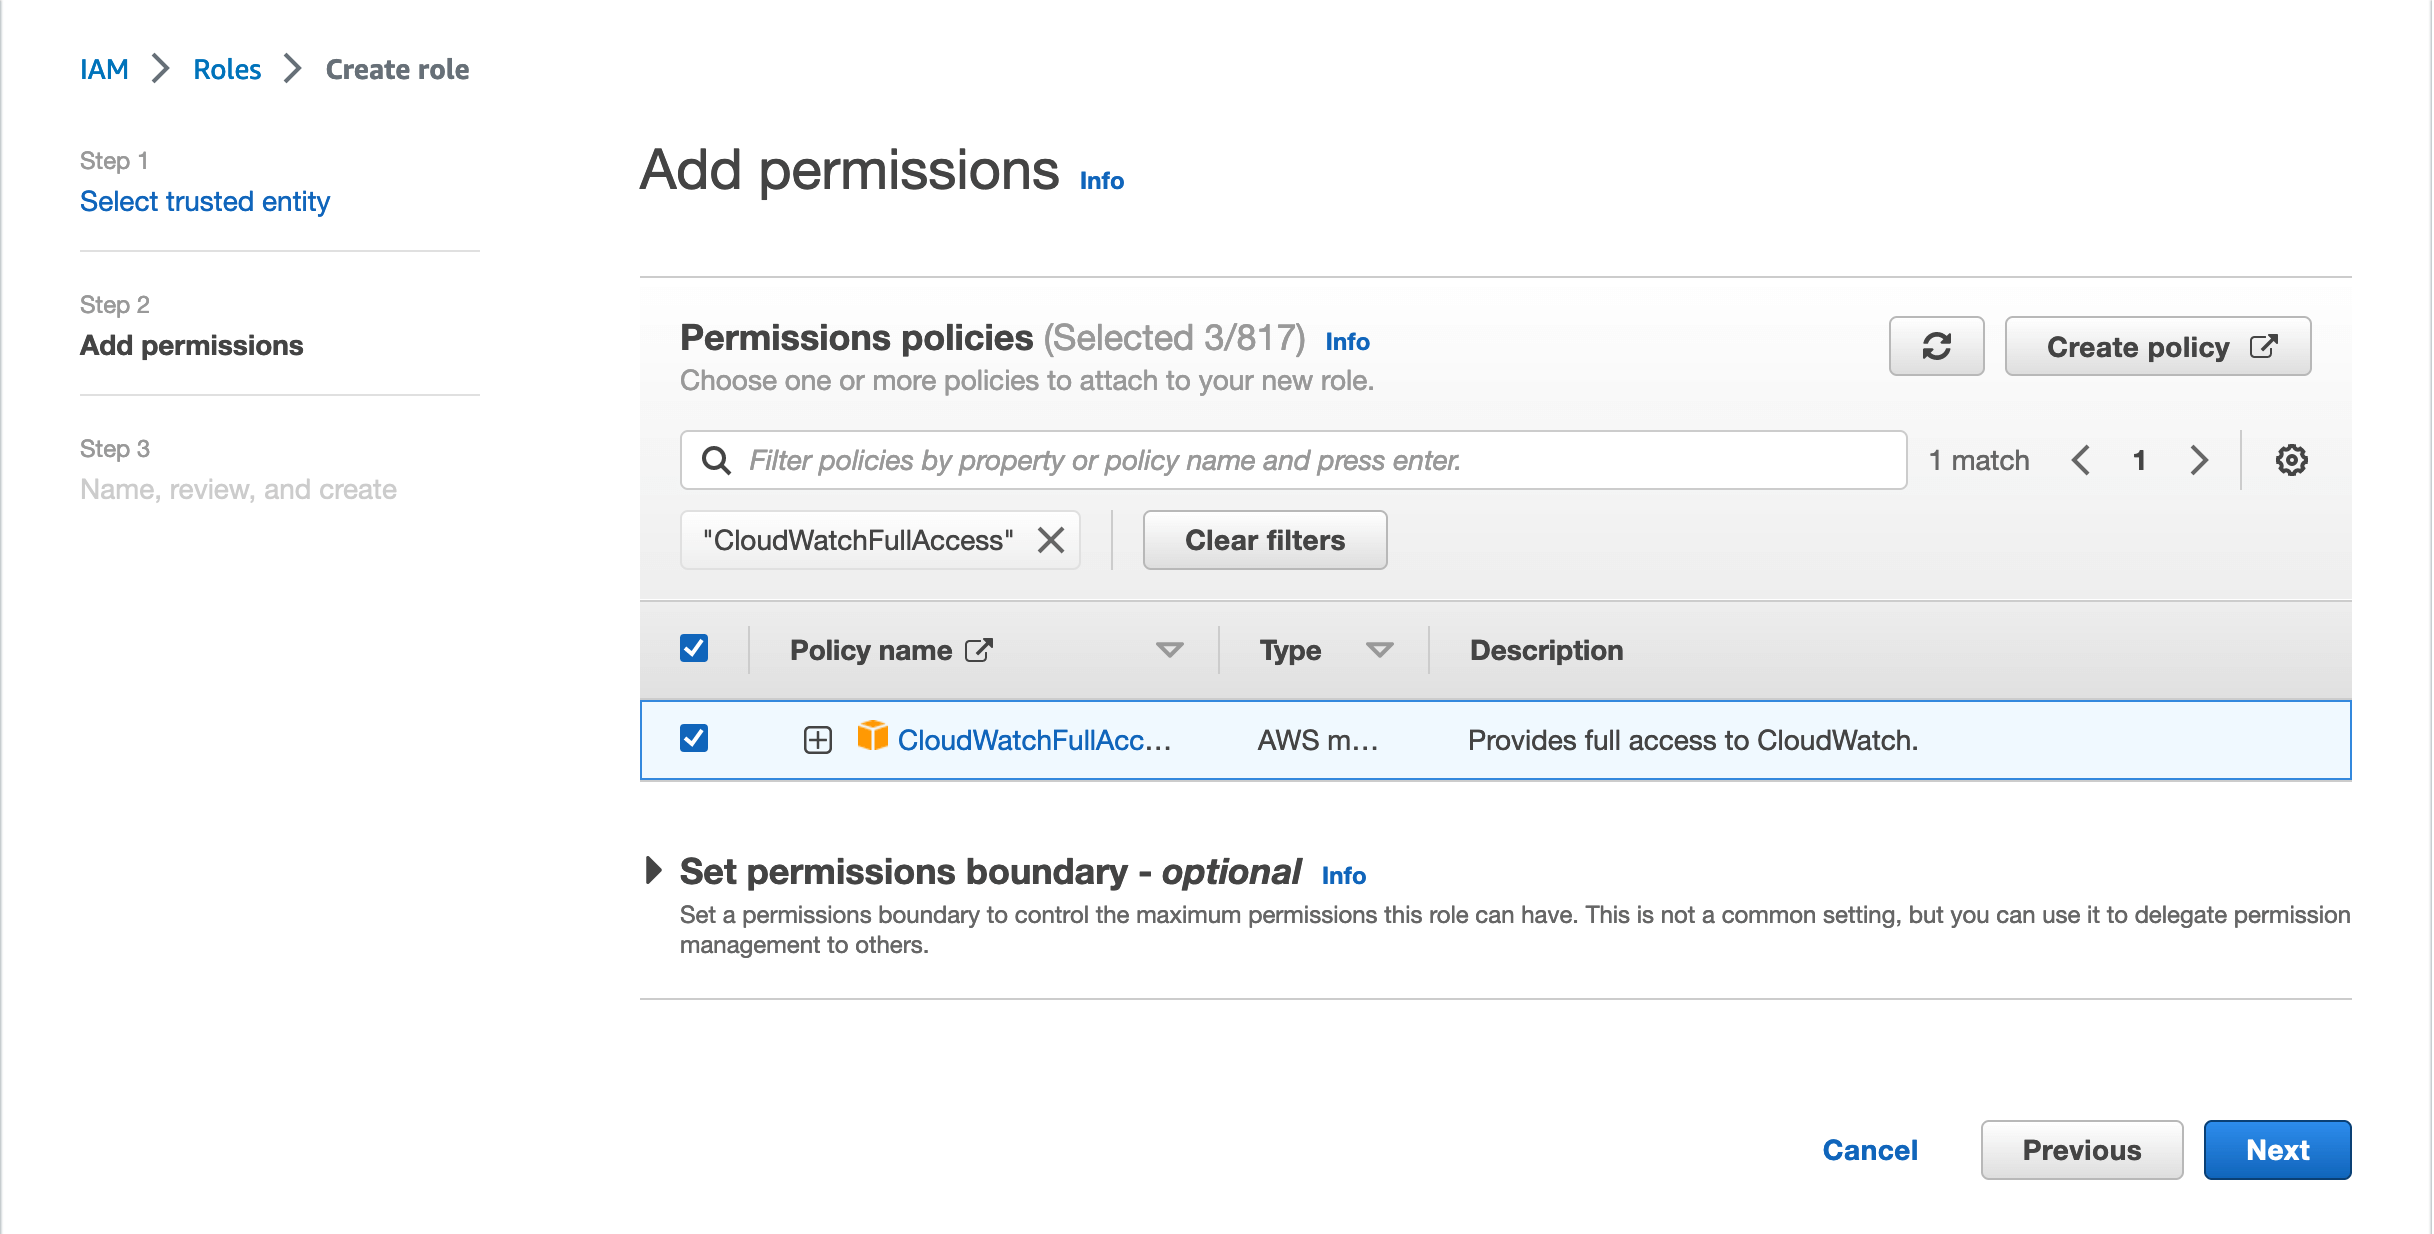Click the refresh policies icon
The height and width of the screenshot is (1234, 2434).
coord(1938,346)
